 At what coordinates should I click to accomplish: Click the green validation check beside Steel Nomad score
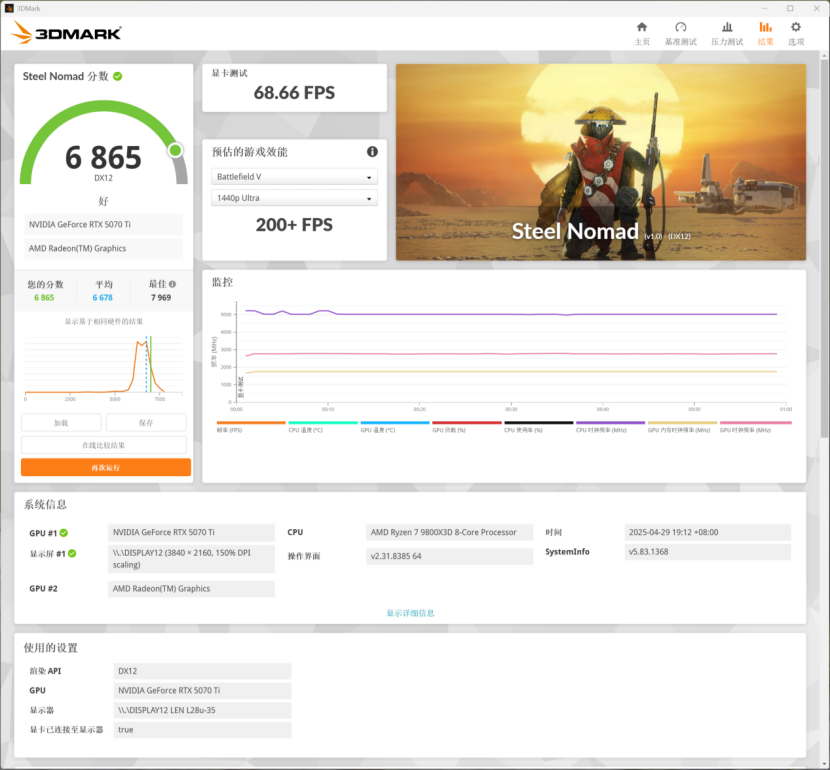[118, 76]
